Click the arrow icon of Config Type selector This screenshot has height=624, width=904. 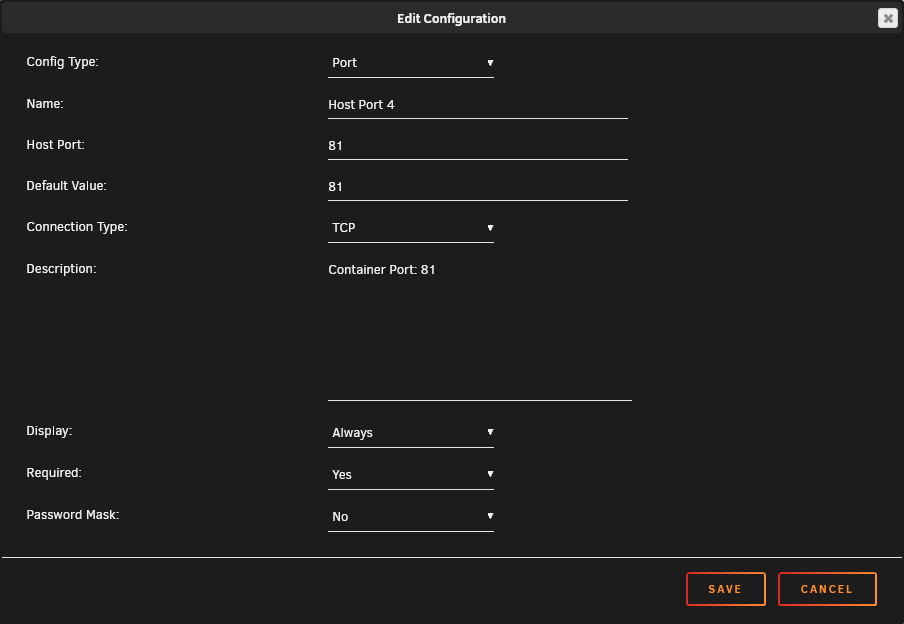point(490,63)
